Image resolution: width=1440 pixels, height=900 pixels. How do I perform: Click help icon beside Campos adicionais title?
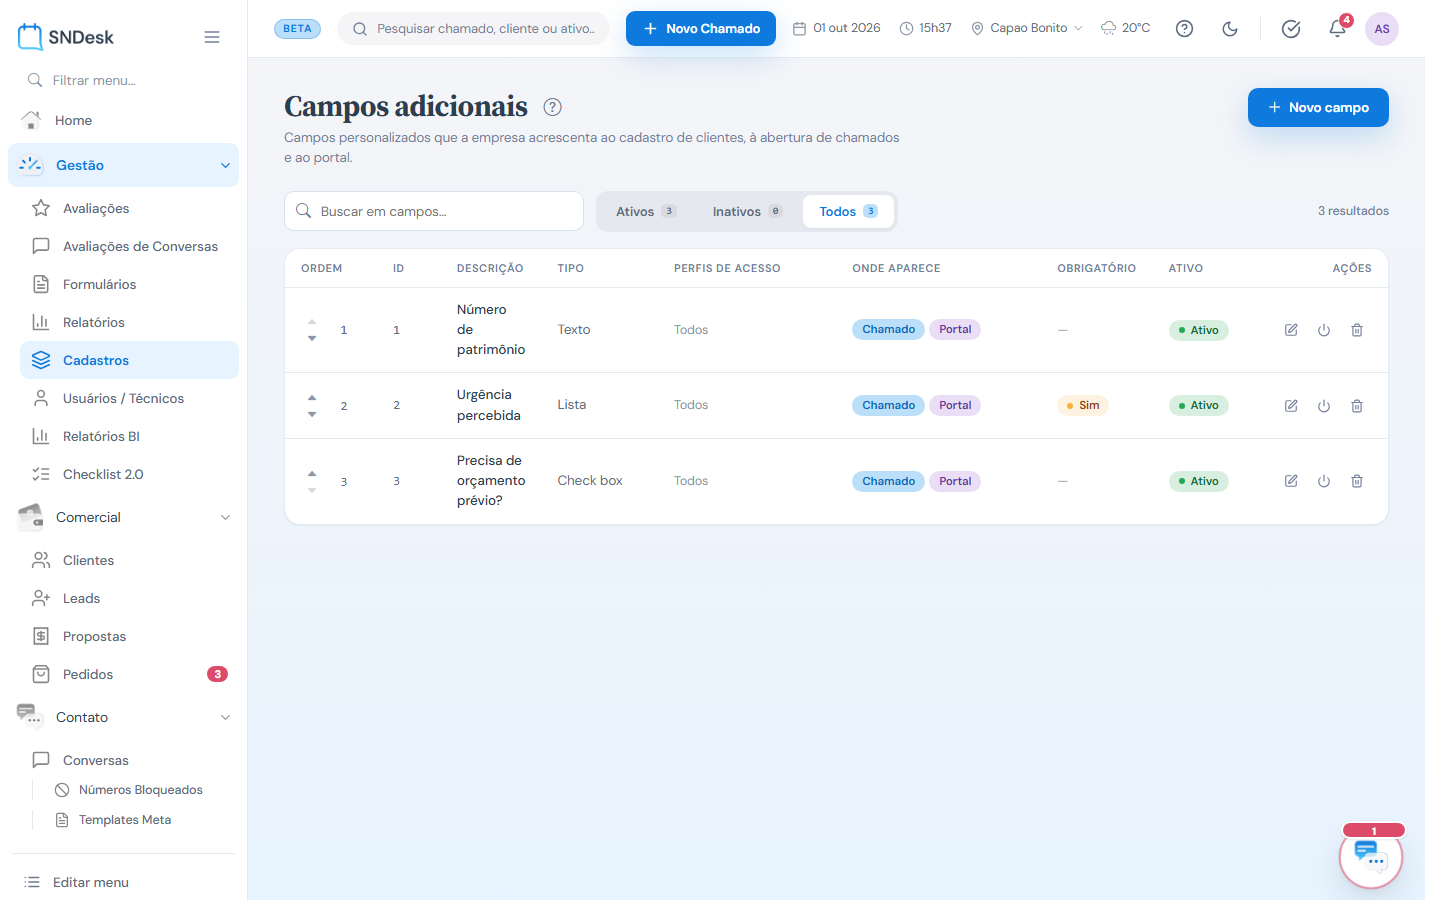552,107
